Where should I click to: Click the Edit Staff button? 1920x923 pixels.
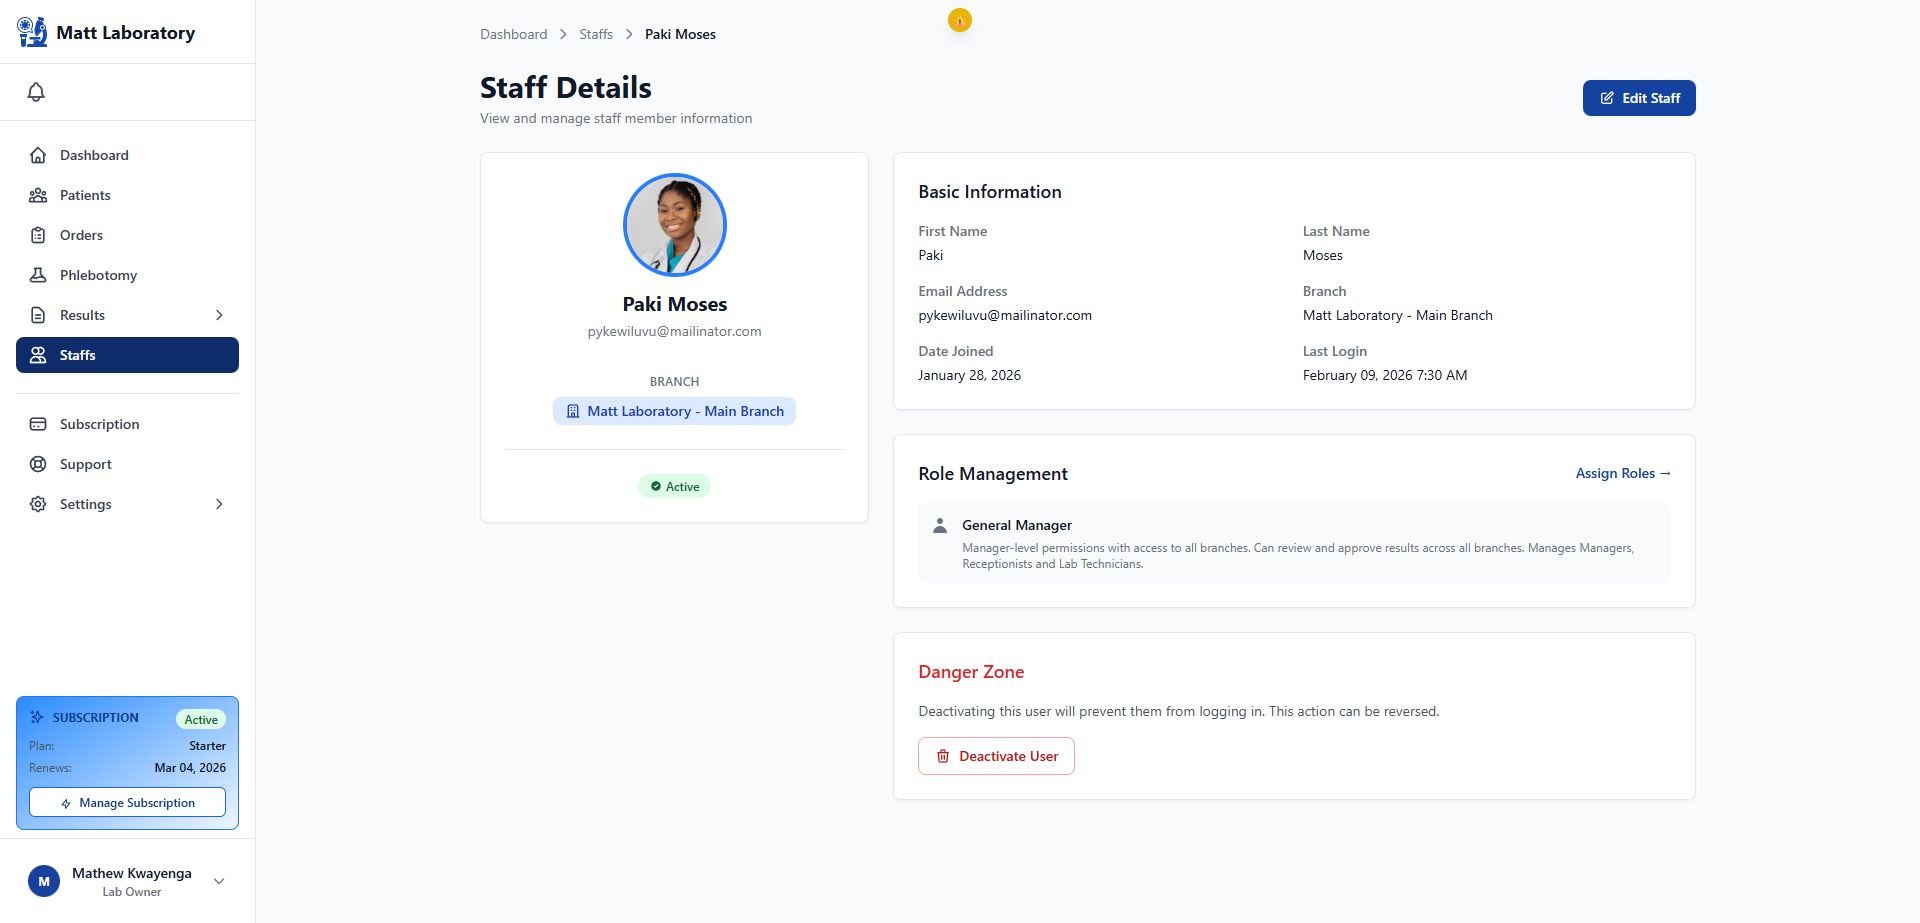pyautogui.click(x=1638, y=98)
